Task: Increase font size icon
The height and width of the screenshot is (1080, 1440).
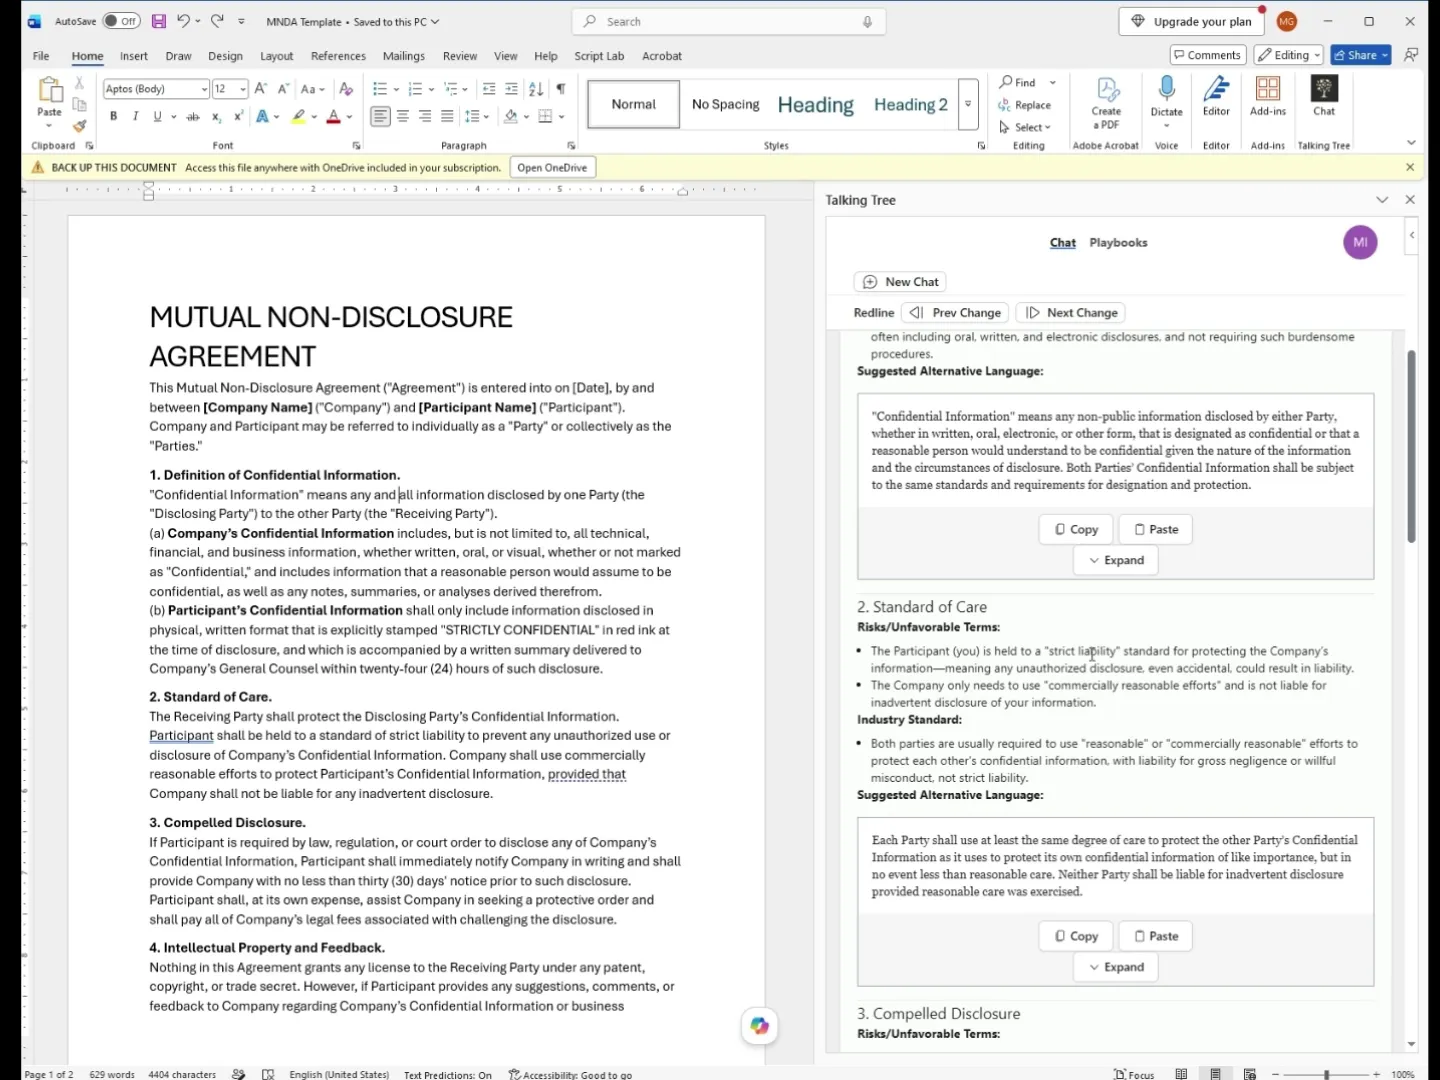Action: click(261, 89)
